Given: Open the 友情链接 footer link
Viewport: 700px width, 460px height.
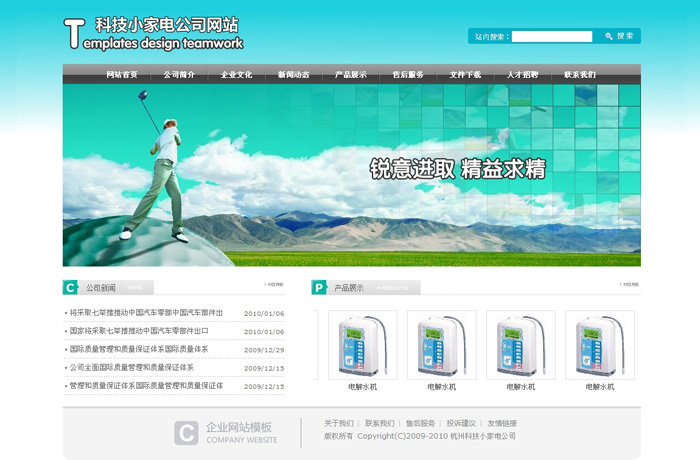Looking at the screenshot, I should click(x=502, y=423).
